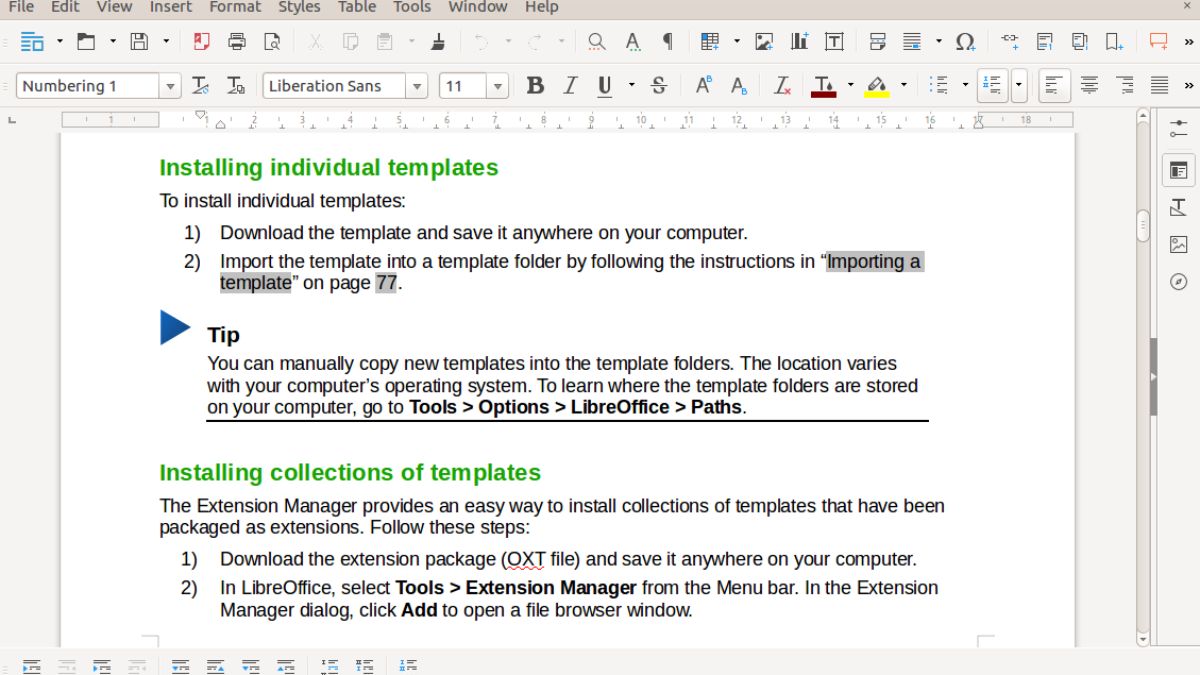Expand the Save dropdown arrow
Image resolution: width=1200 pixels, height=675 pixels.
(x=166, y=42)
